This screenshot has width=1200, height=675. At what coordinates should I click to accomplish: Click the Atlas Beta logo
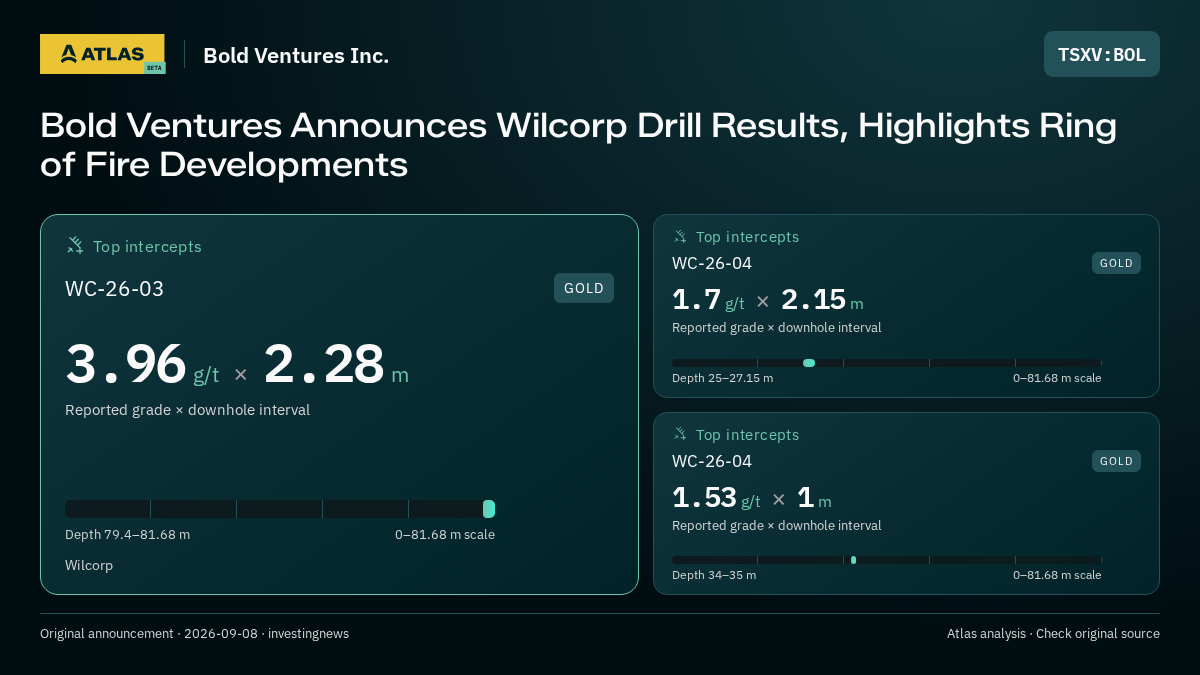click(102, 54)
